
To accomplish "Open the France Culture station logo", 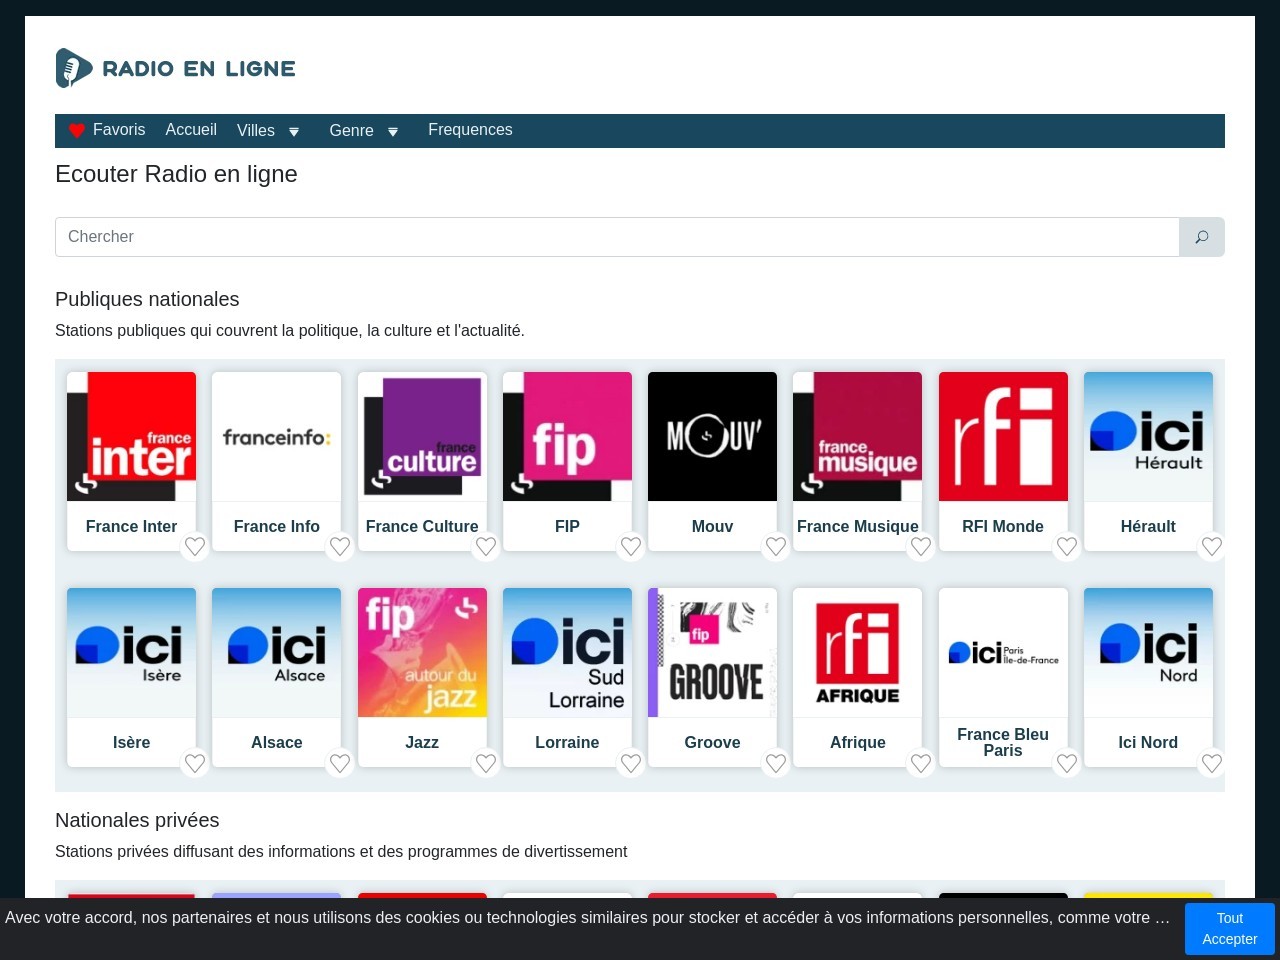I will 422,436.
